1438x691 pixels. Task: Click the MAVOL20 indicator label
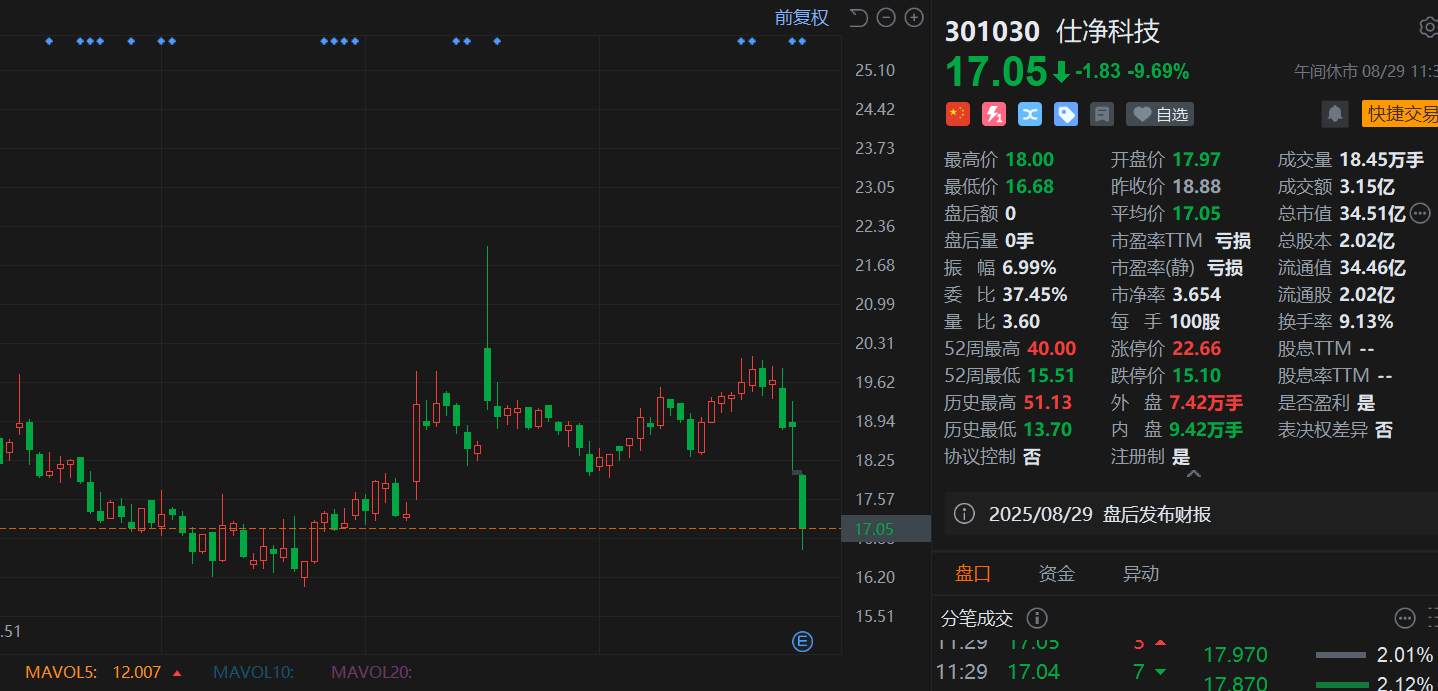pyautogui.click(x=372, y=673)
